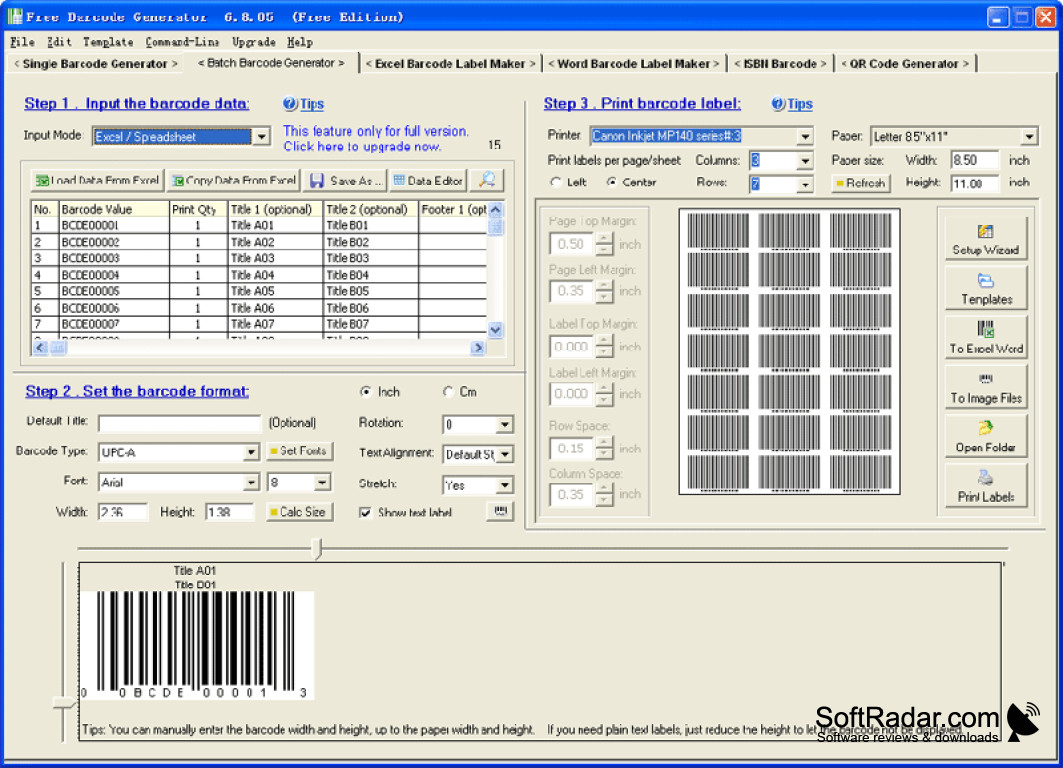Click the label sheet preview thumbnail
The height and width of the screenshot is (768, 1063).
point(789,351)
